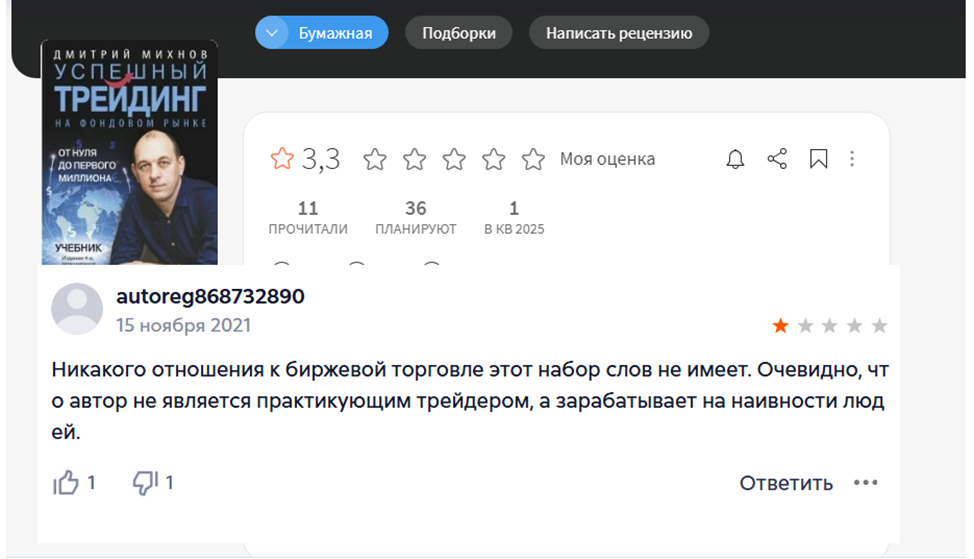Screen dimensions: 974x559
Task: Click Ответить to reply to the review
Action: 786,483
